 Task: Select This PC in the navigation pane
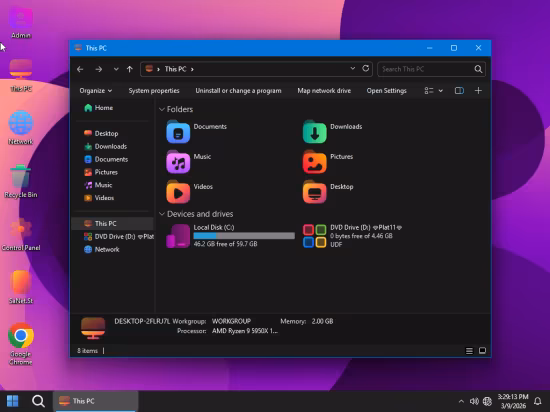point(112,223)
